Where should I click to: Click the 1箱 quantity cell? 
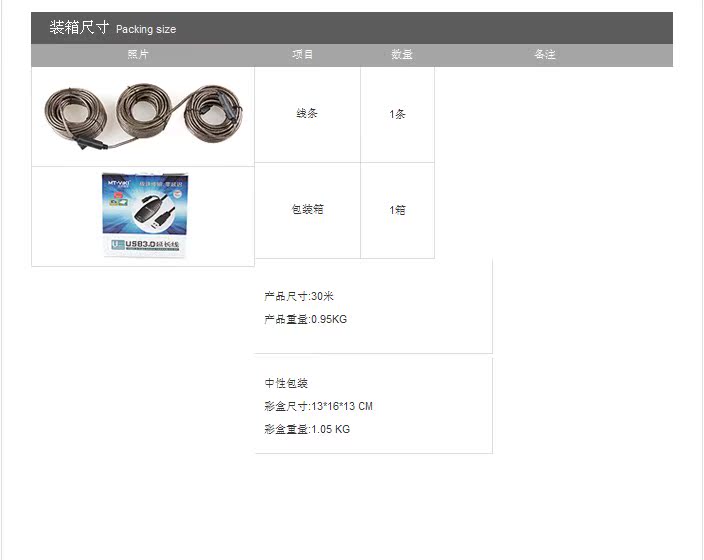coord(397,210)
